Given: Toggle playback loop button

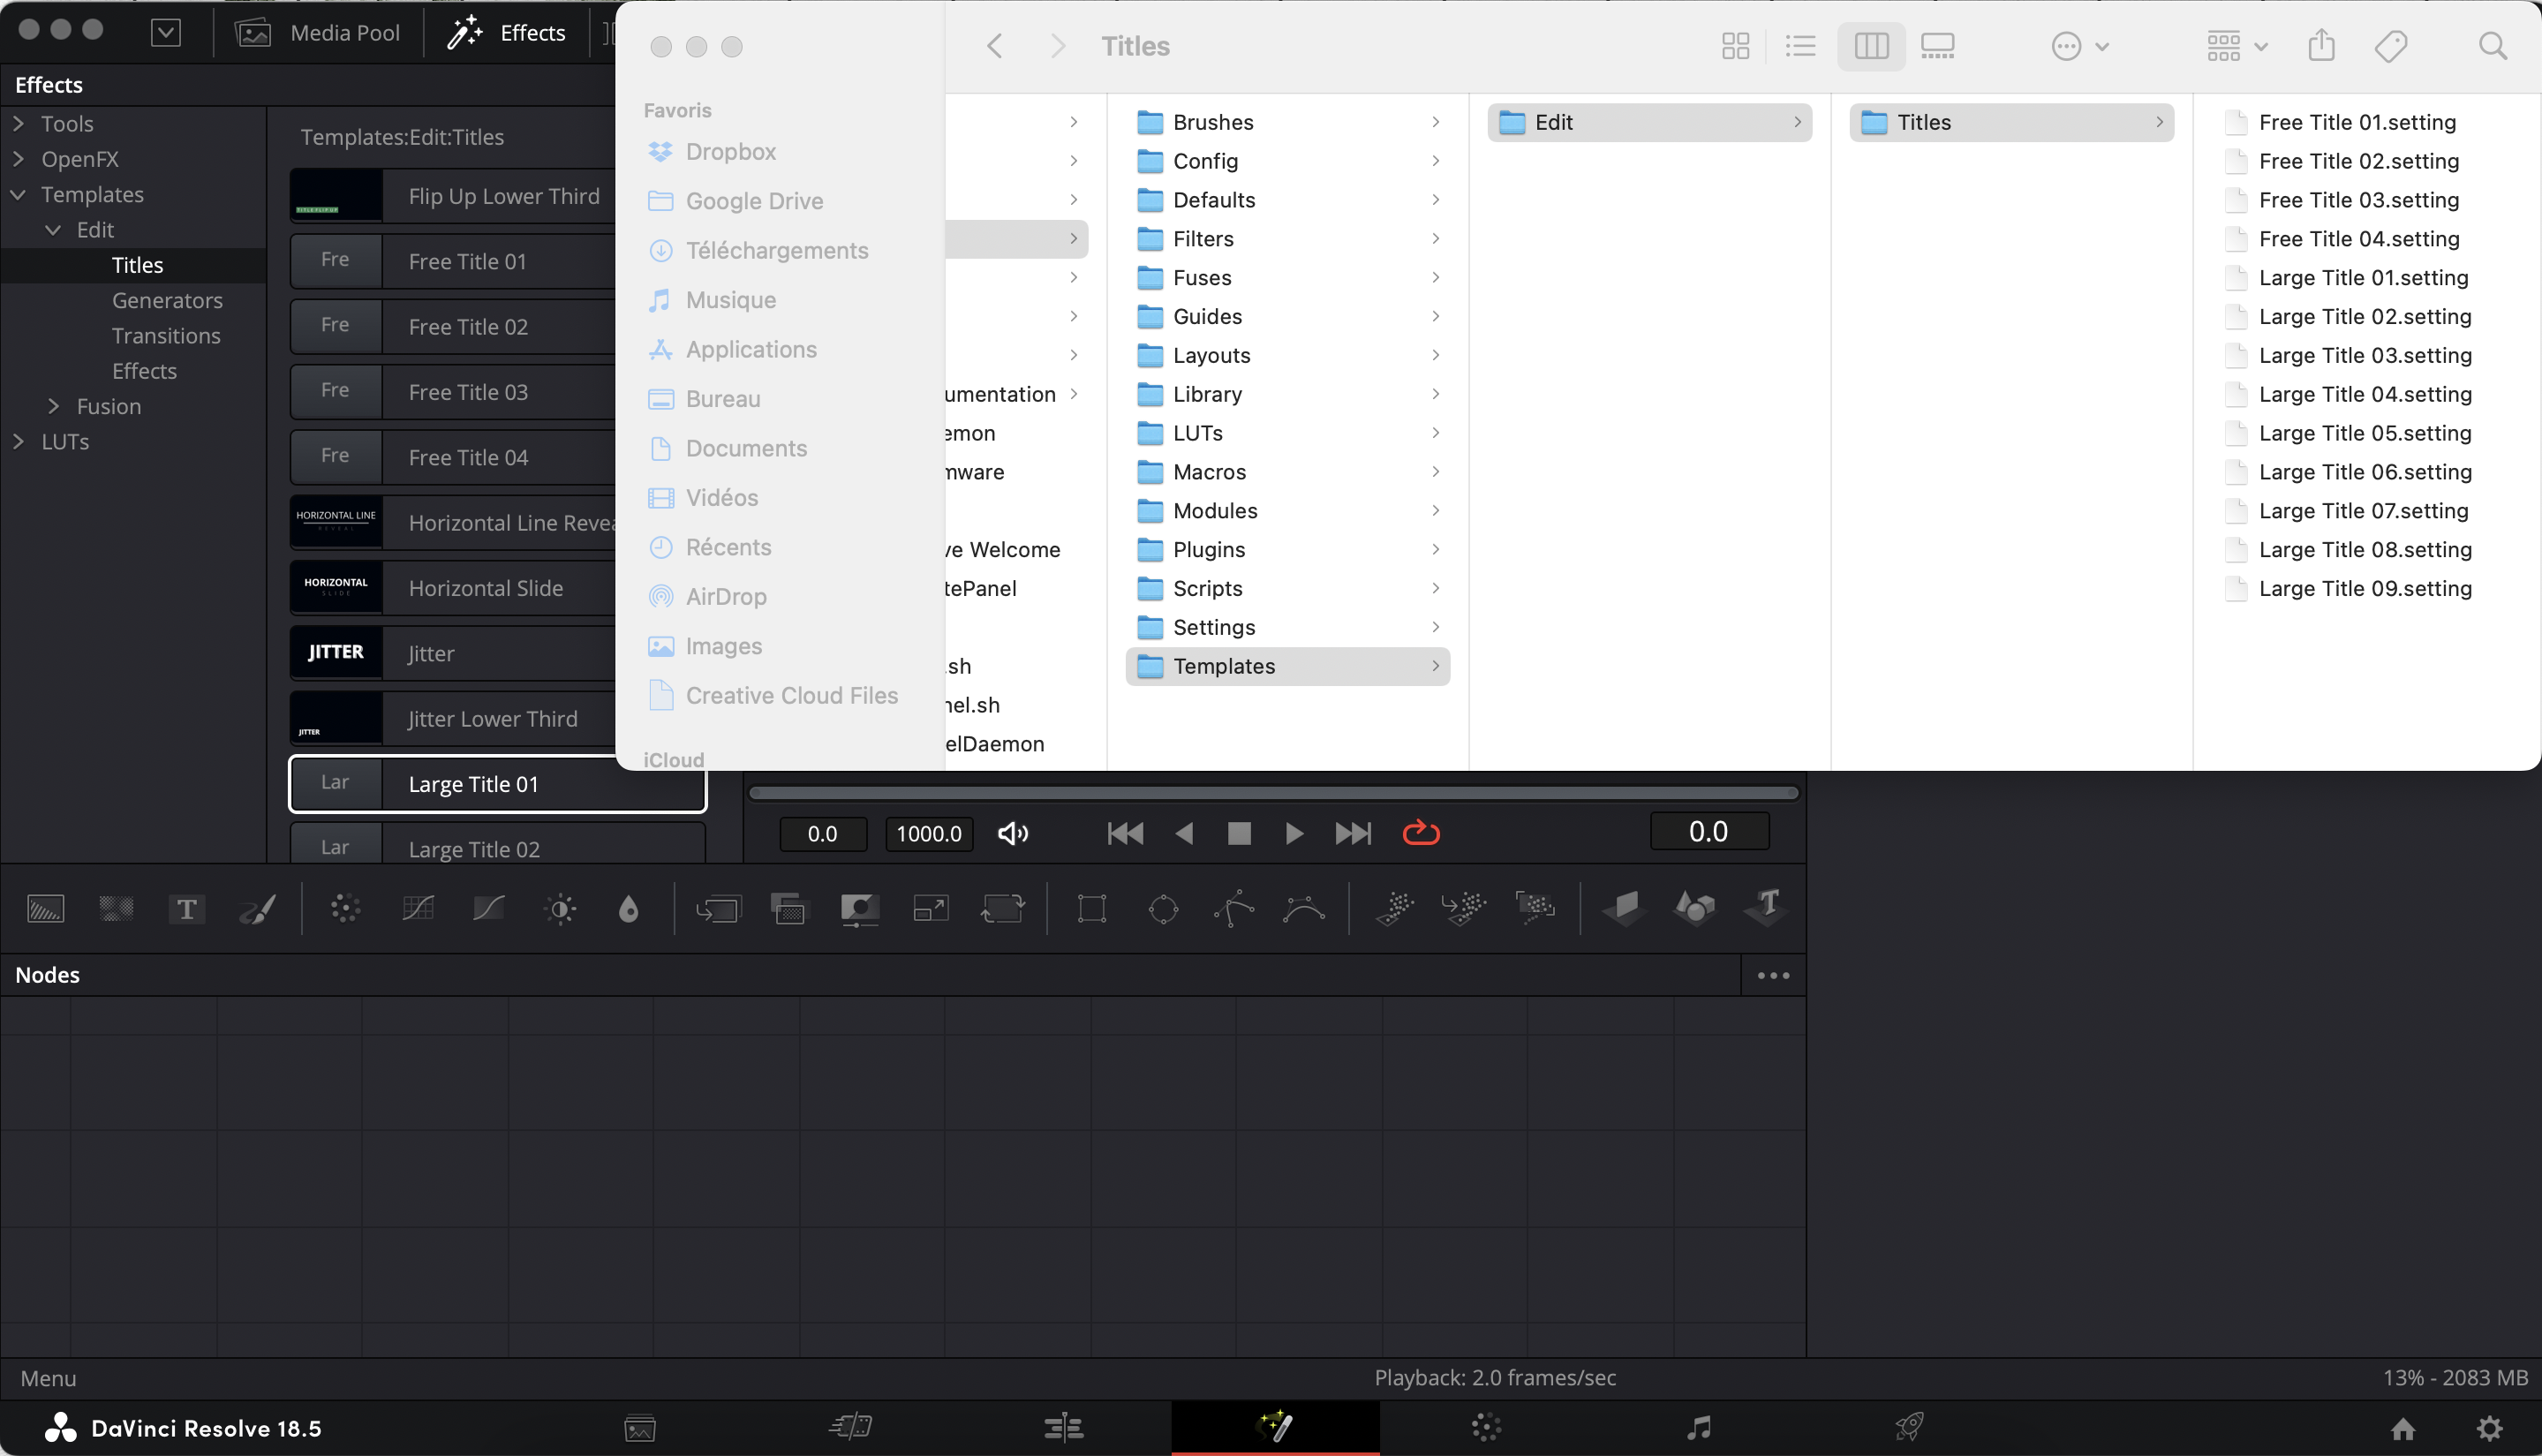Looking at the screenshot, I should point(1422,833).
